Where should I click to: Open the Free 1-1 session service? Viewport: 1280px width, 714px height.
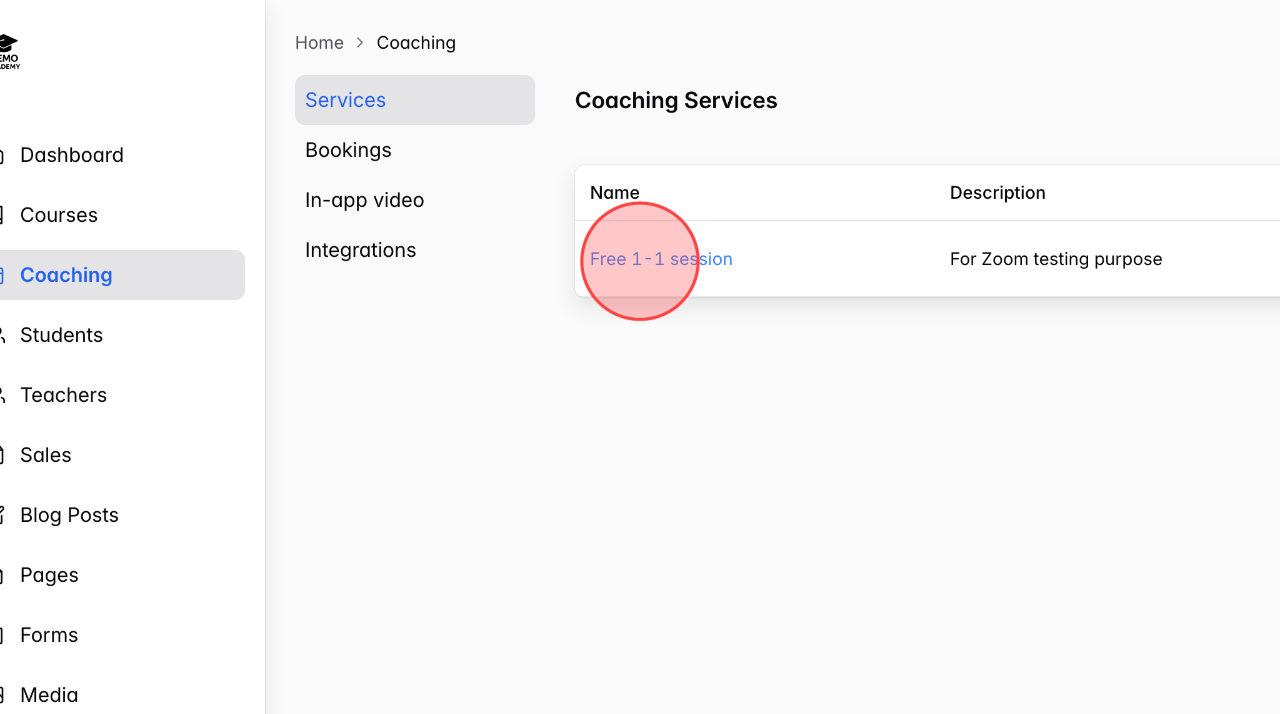(661, 259)
